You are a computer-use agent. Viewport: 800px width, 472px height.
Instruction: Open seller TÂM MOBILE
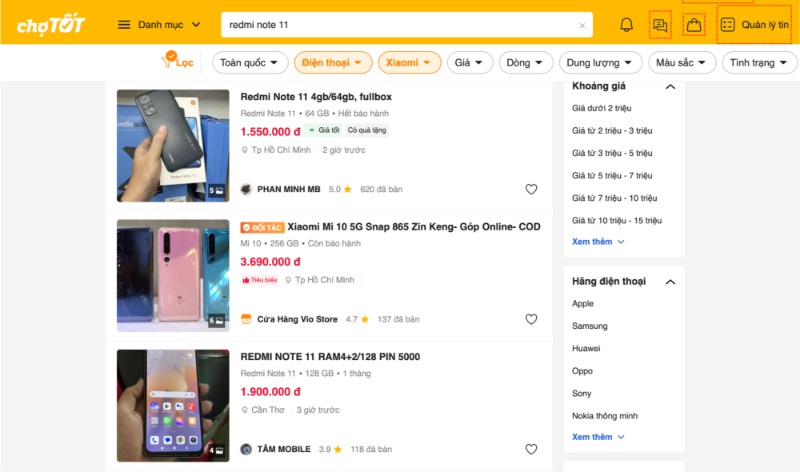point(284,450)
